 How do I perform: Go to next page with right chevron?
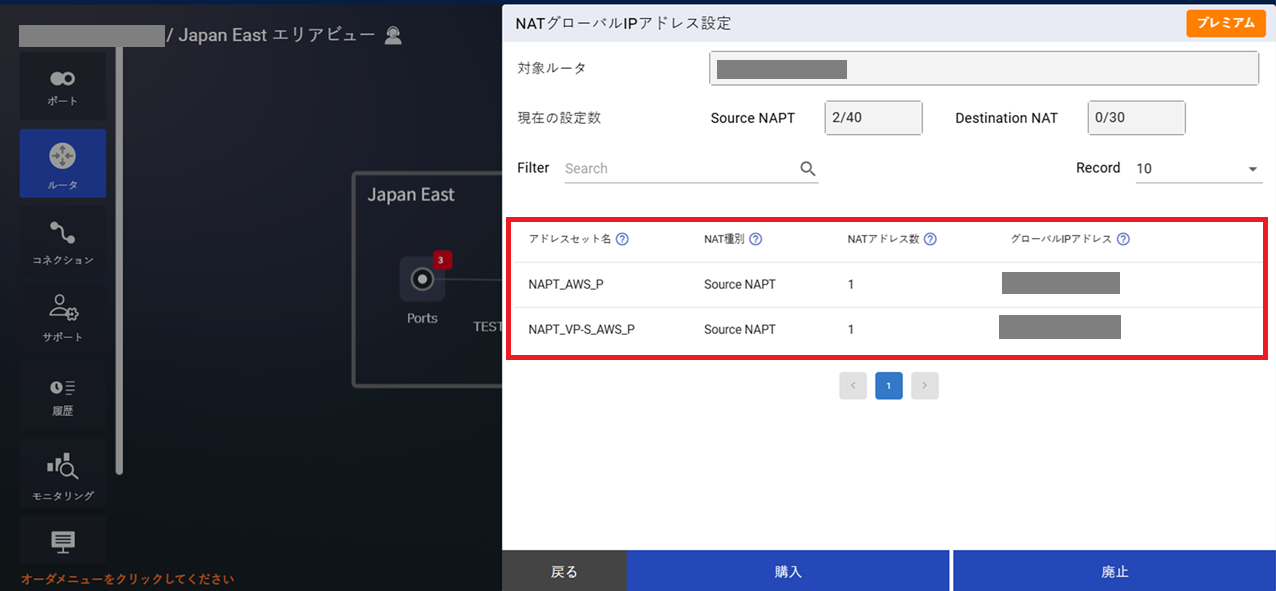tap(925, 386)
